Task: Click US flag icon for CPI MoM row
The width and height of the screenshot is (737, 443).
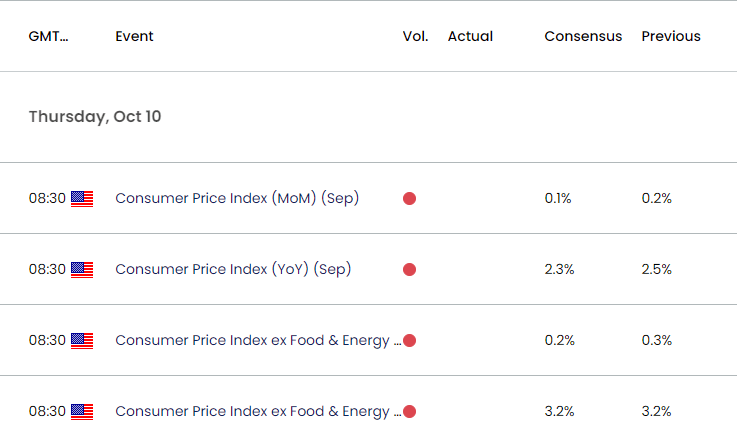Action: point(82,198)
